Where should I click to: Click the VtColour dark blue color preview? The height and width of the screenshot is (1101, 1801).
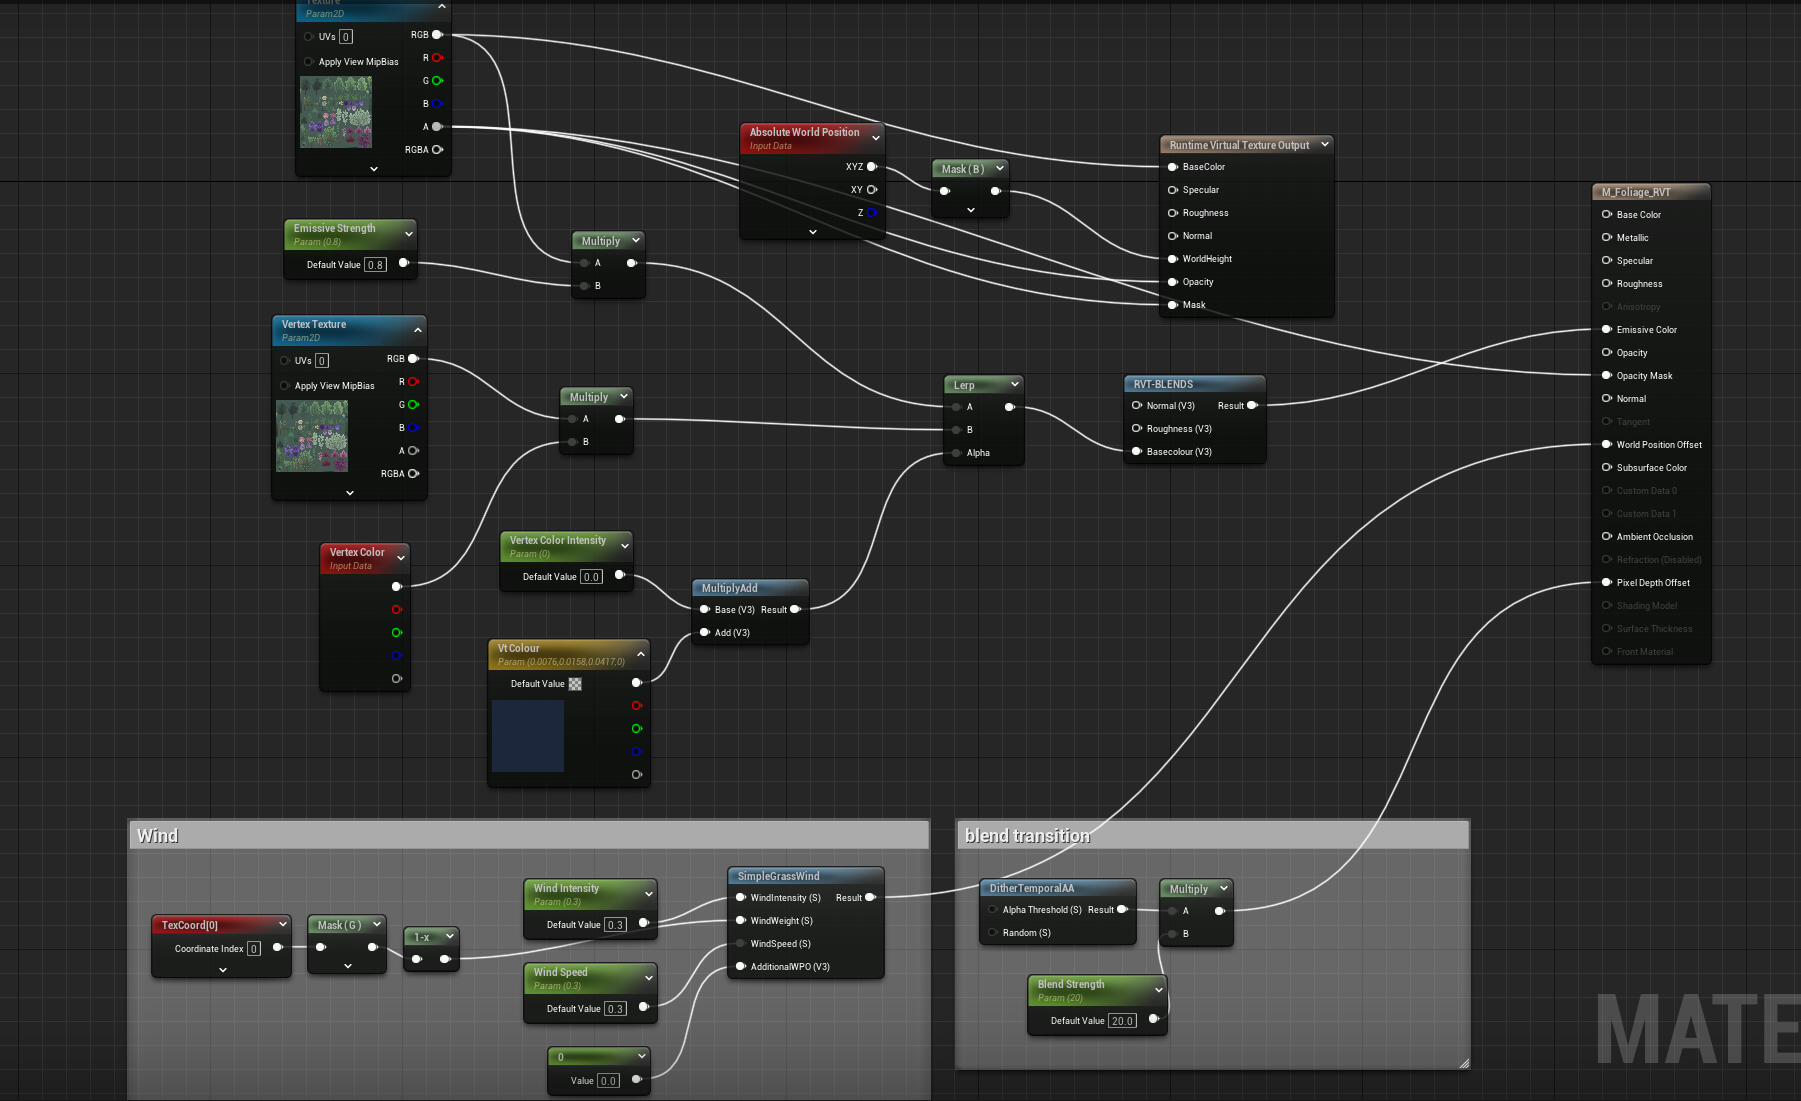[x=528, y=736]
